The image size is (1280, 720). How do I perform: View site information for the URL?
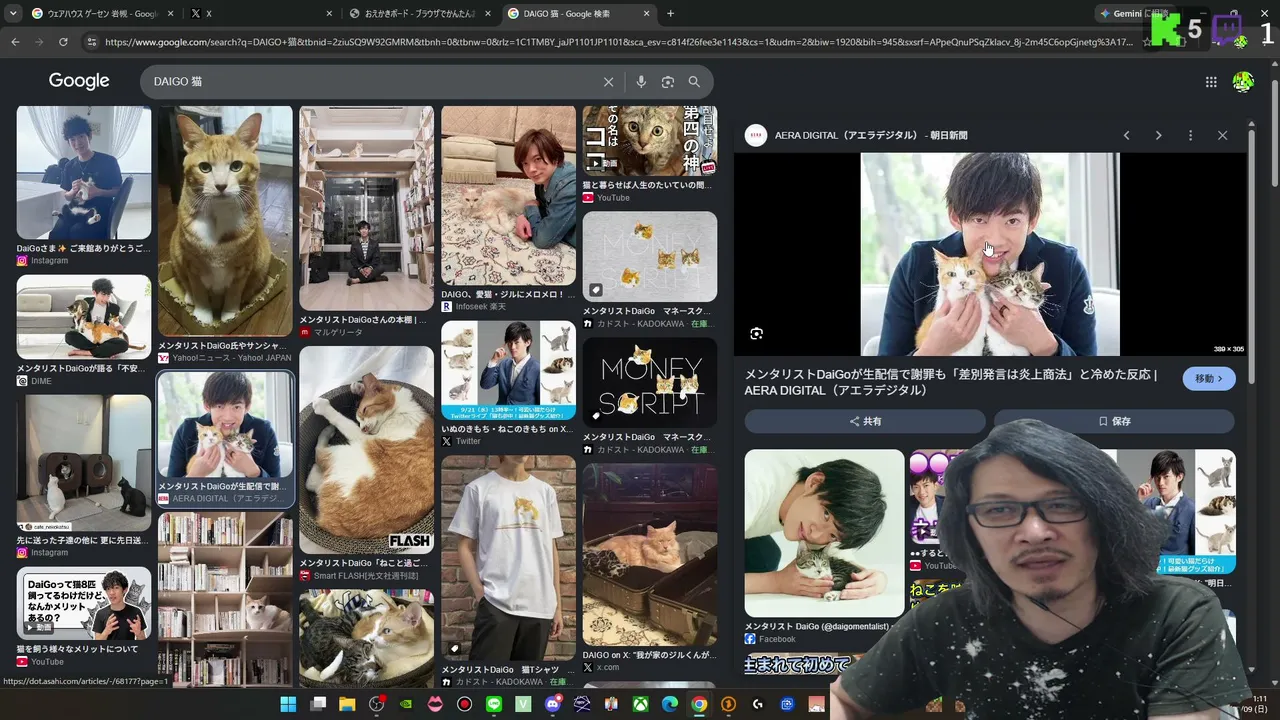coord(92,42)
